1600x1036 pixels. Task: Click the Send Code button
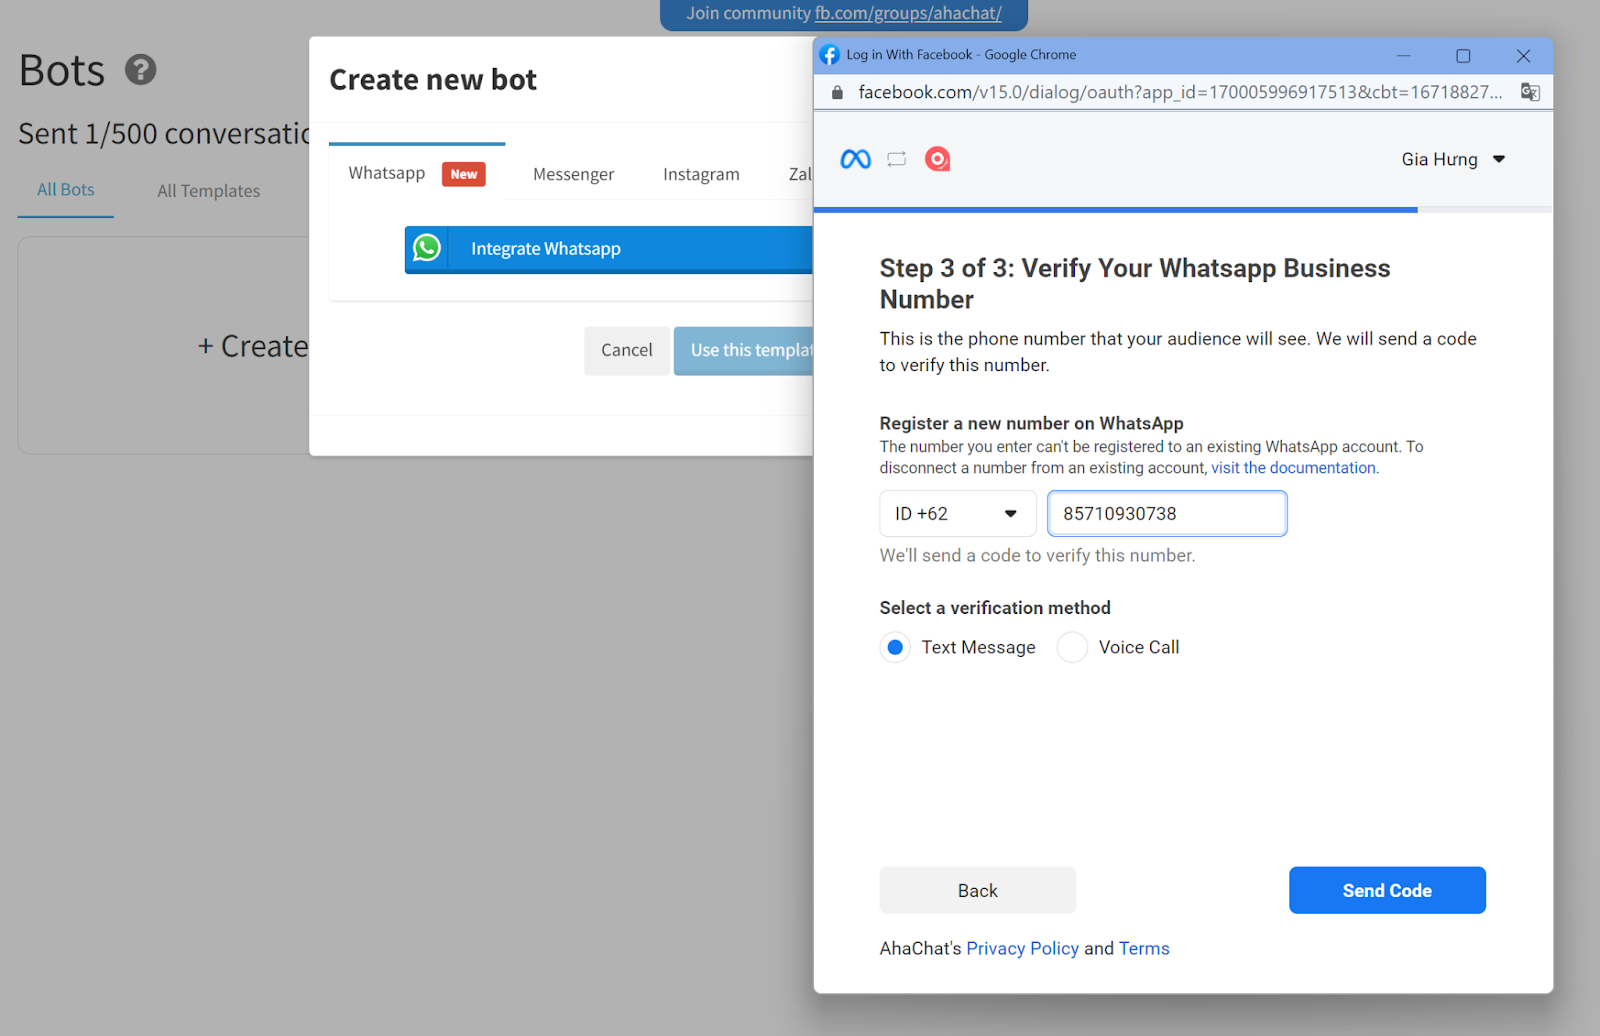(x=1387, y=890)
